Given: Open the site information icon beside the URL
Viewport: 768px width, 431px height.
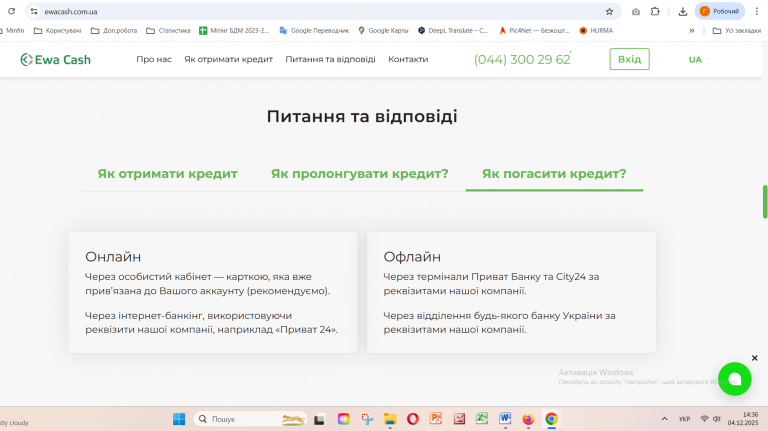Looking at the screenshot, I should pos(34,11).
